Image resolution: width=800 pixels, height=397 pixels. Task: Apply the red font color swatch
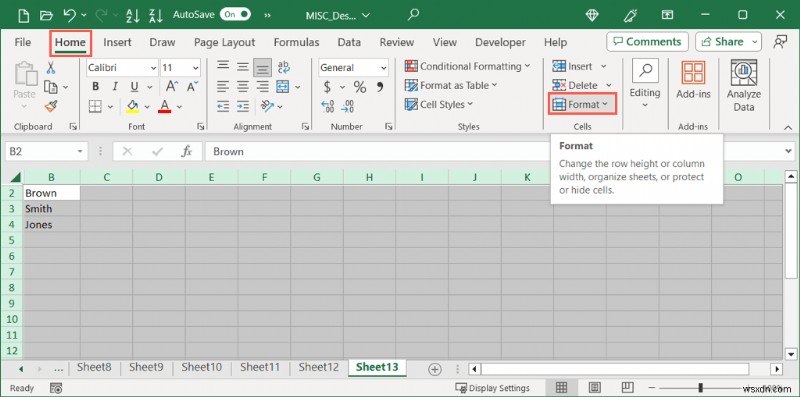pos(164,106)
